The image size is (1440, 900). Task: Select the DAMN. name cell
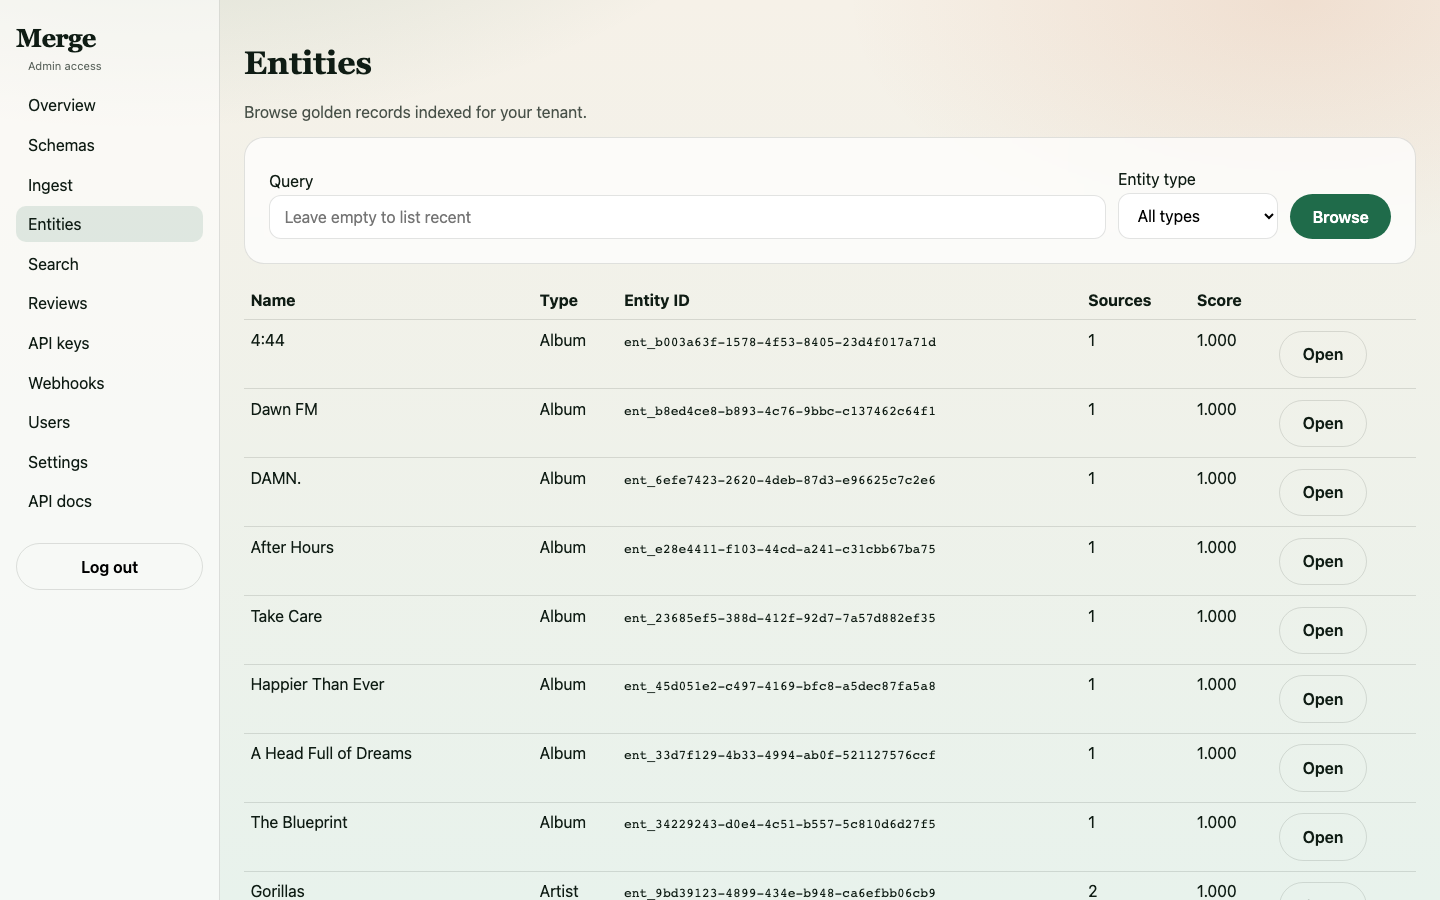[276, 478]
